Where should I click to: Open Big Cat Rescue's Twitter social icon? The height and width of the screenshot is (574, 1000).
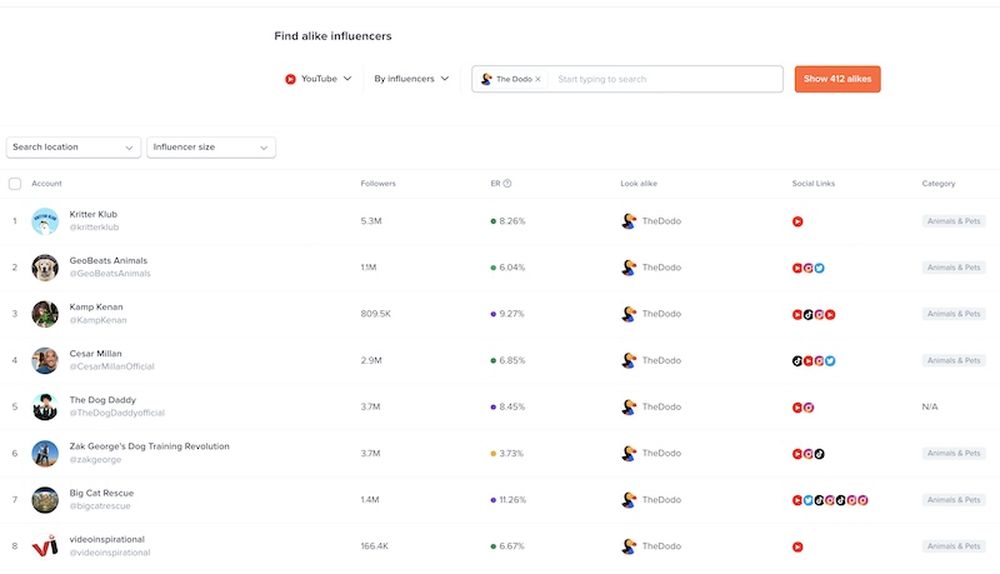coord(808,501)
